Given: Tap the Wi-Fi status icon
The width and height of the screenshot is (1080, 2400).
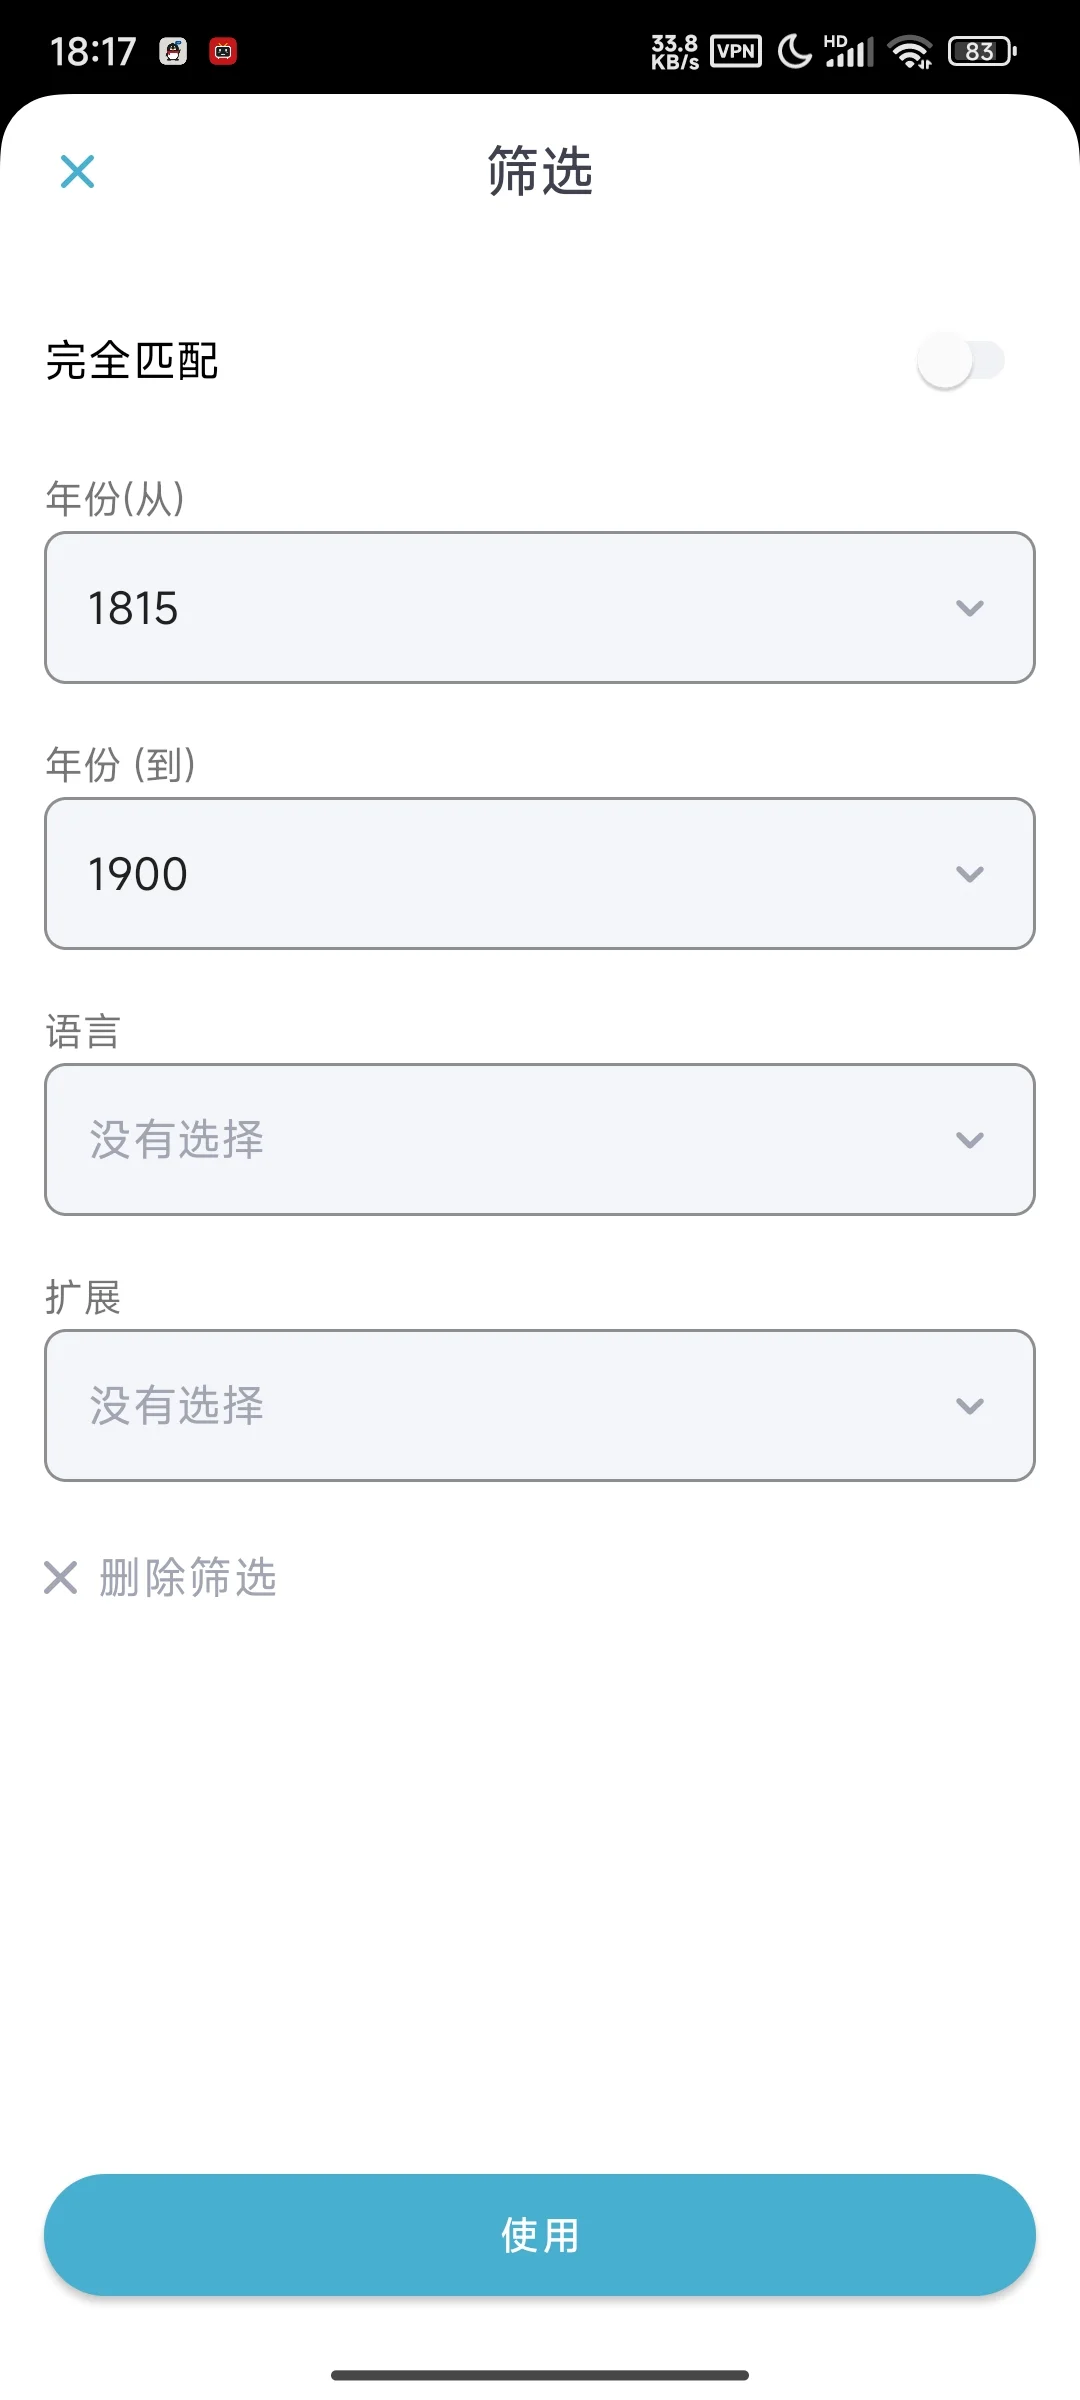Looking at the screenshot, I should point(910,51).
